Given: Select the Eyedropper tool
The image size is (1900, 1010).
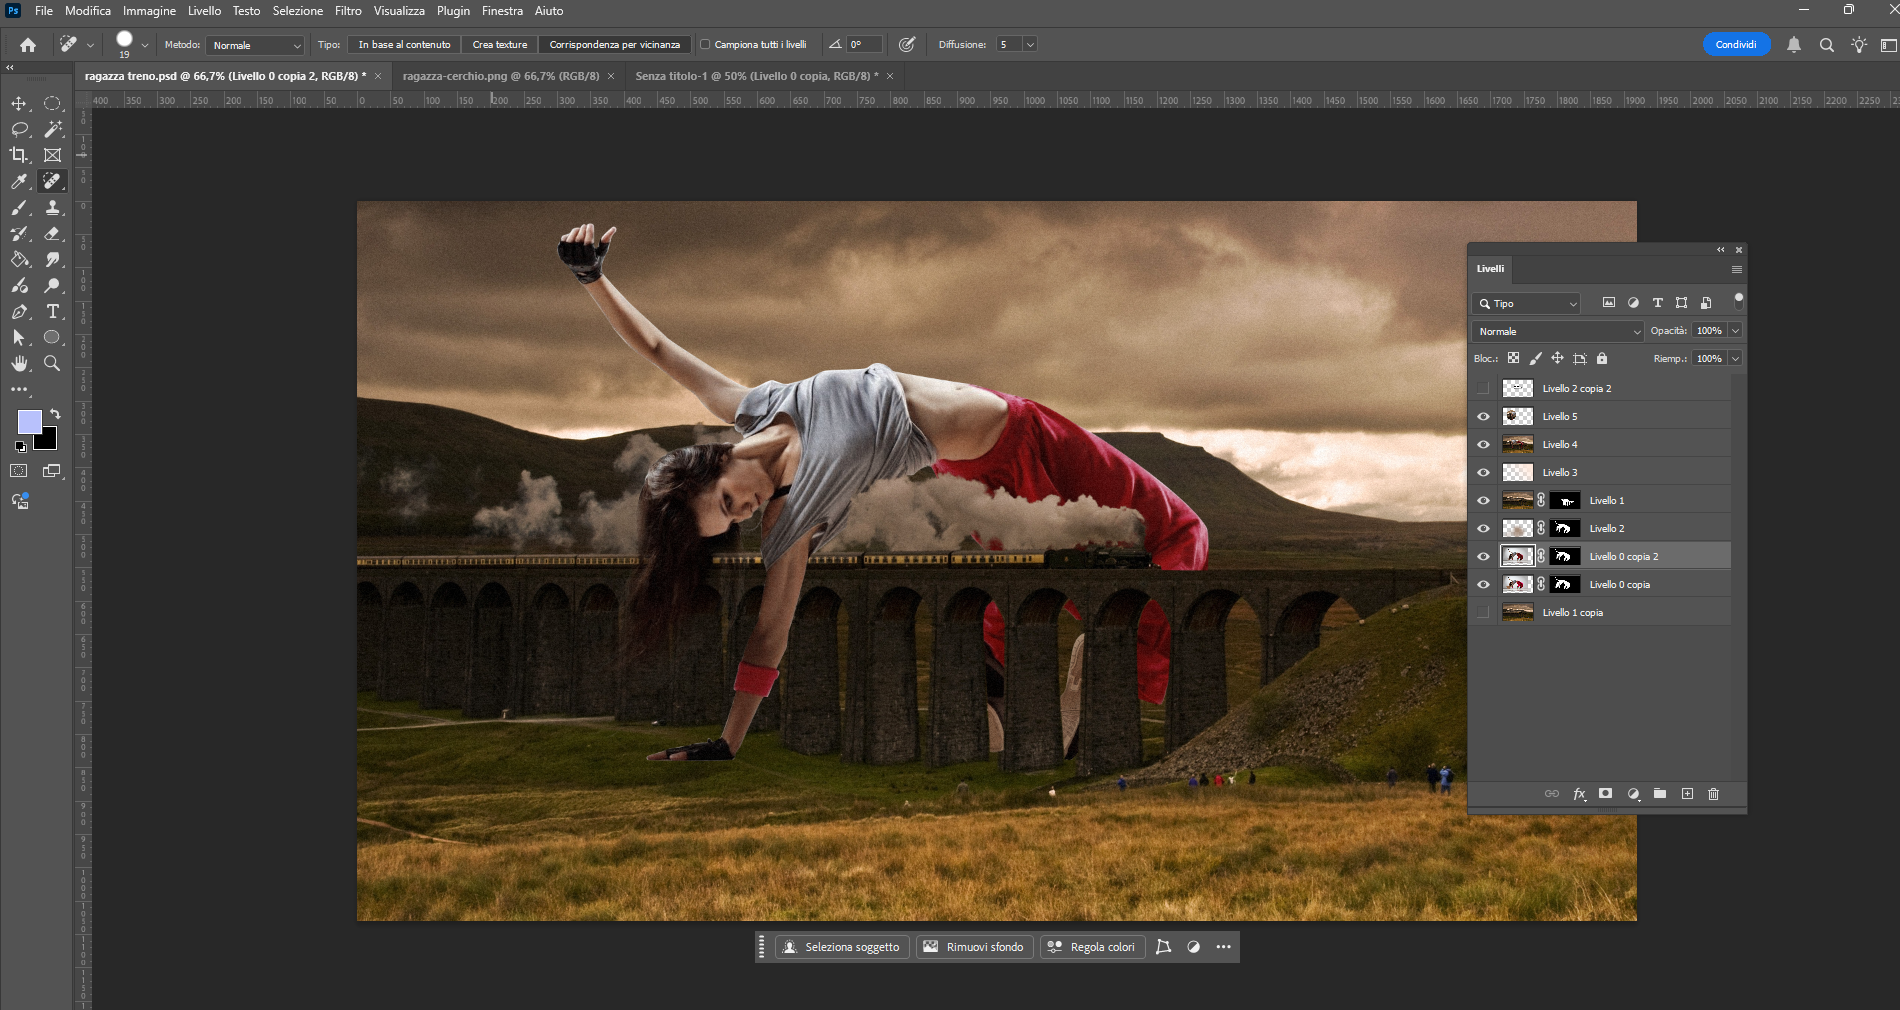Looking at the screenshot, I should click(x=19, y=181).
